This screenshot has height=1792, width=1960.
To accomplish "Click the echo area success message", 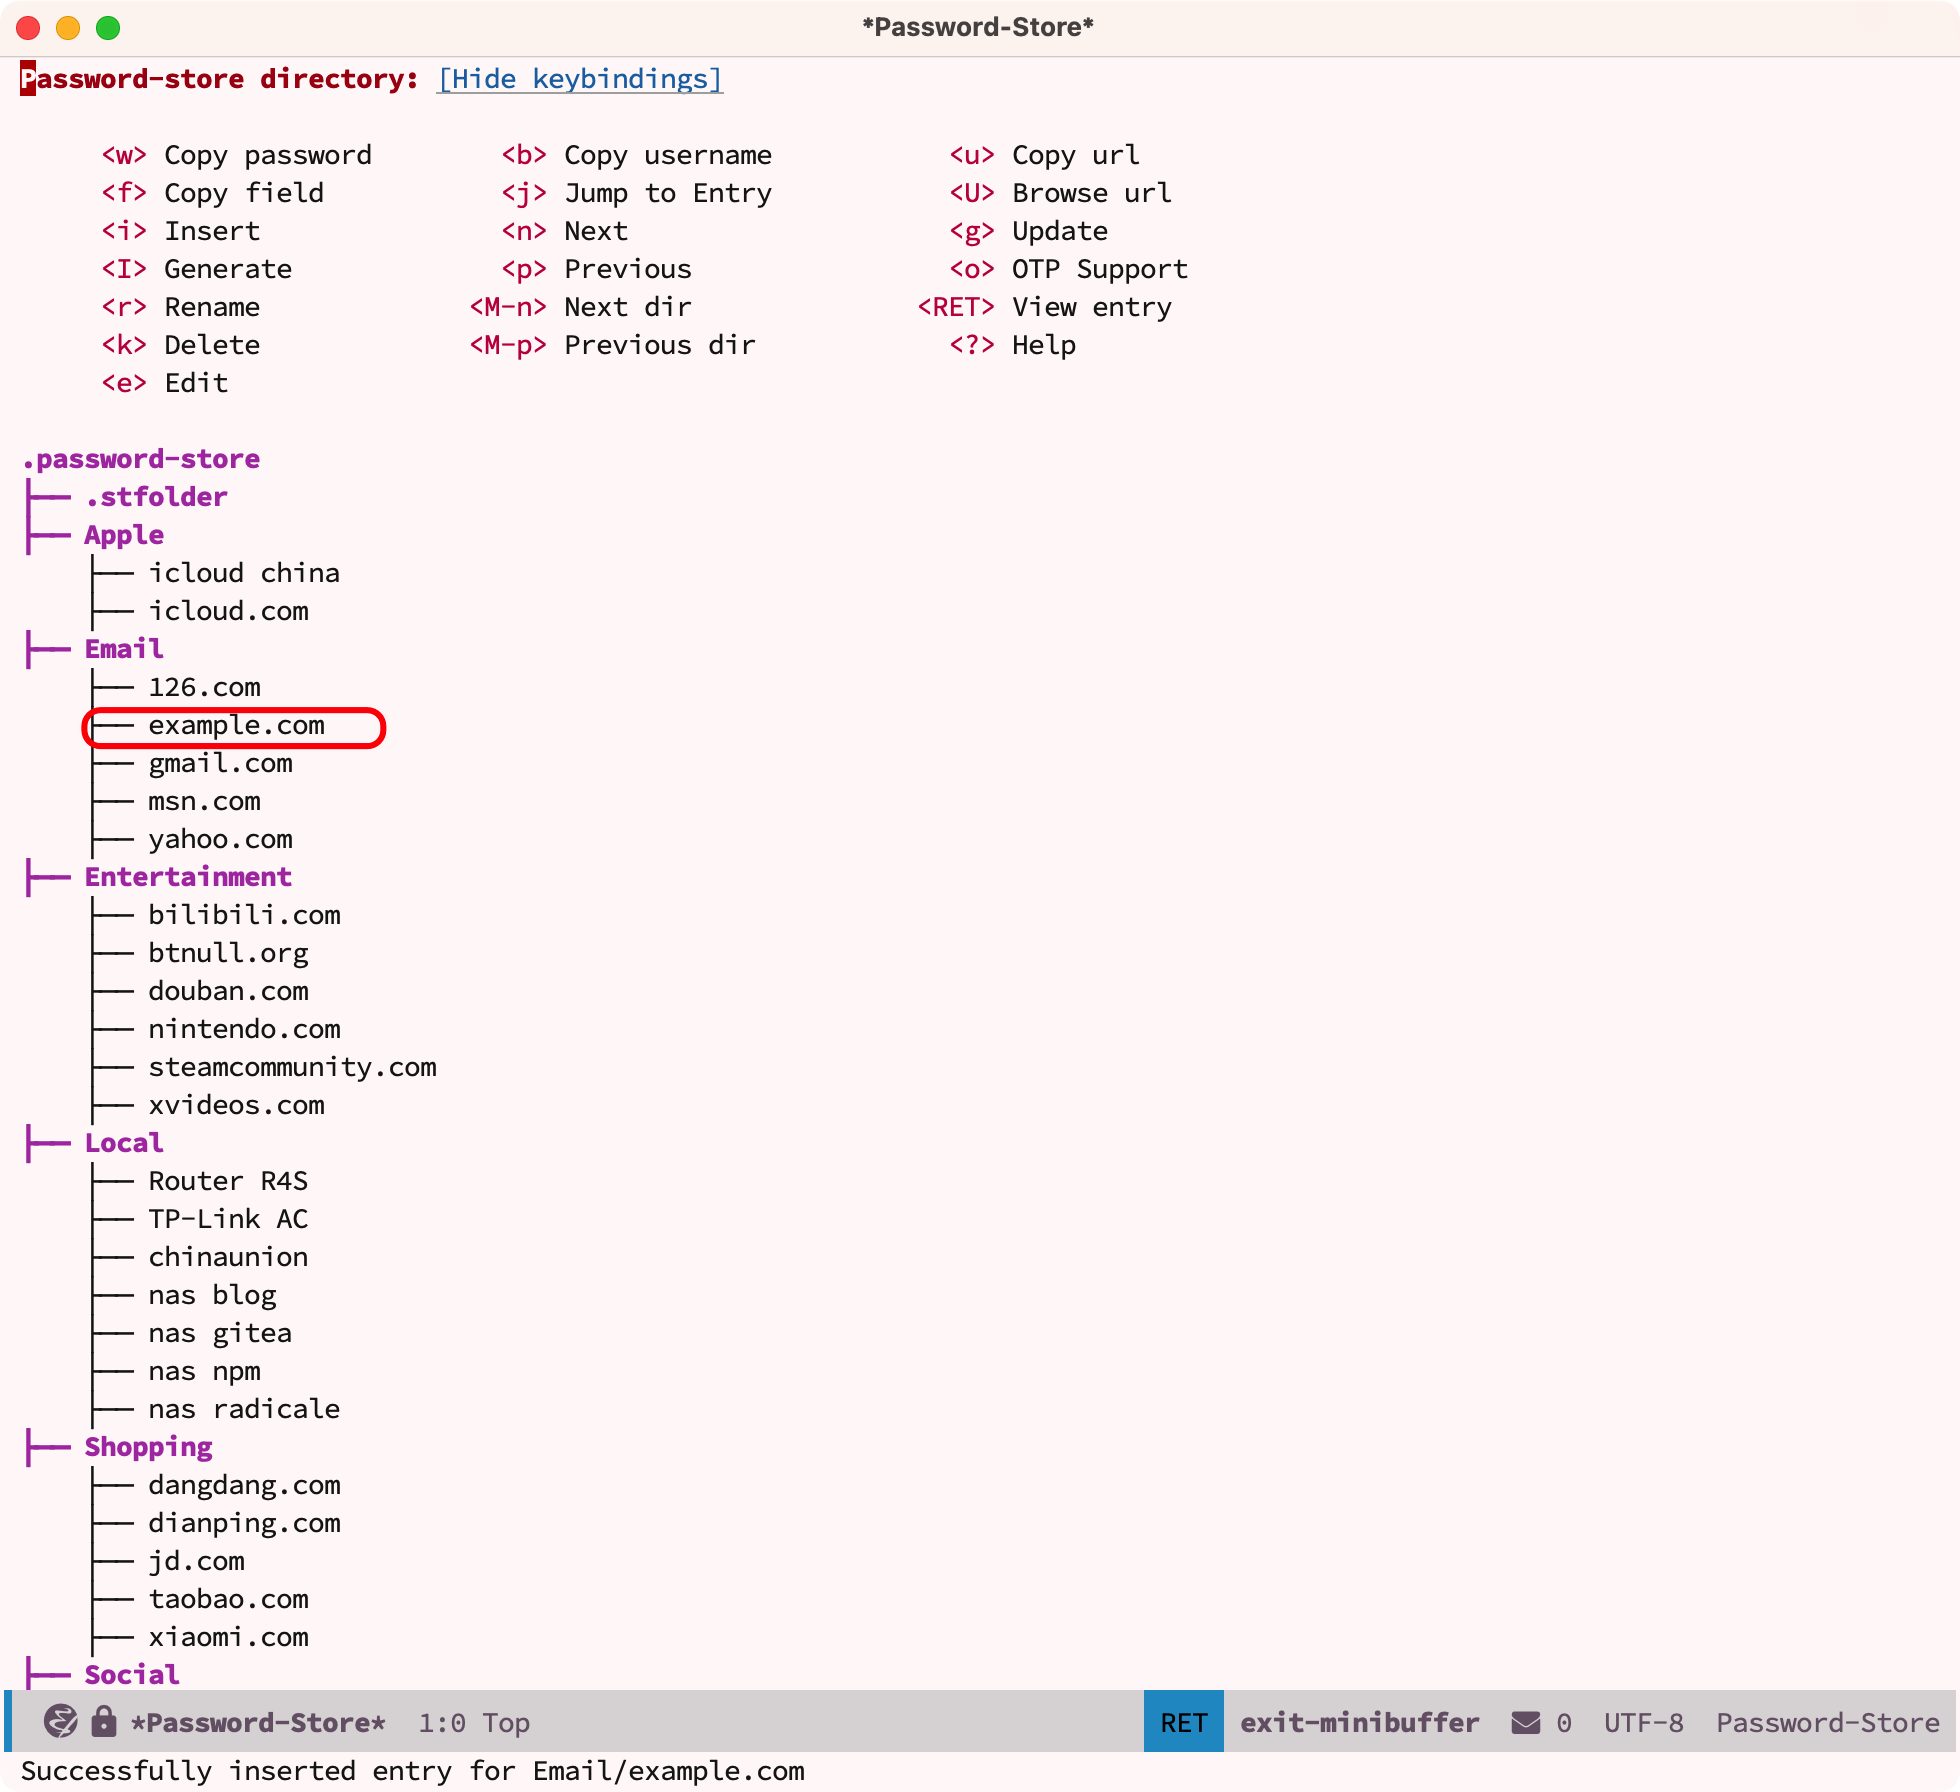I will click(412, 1770).
